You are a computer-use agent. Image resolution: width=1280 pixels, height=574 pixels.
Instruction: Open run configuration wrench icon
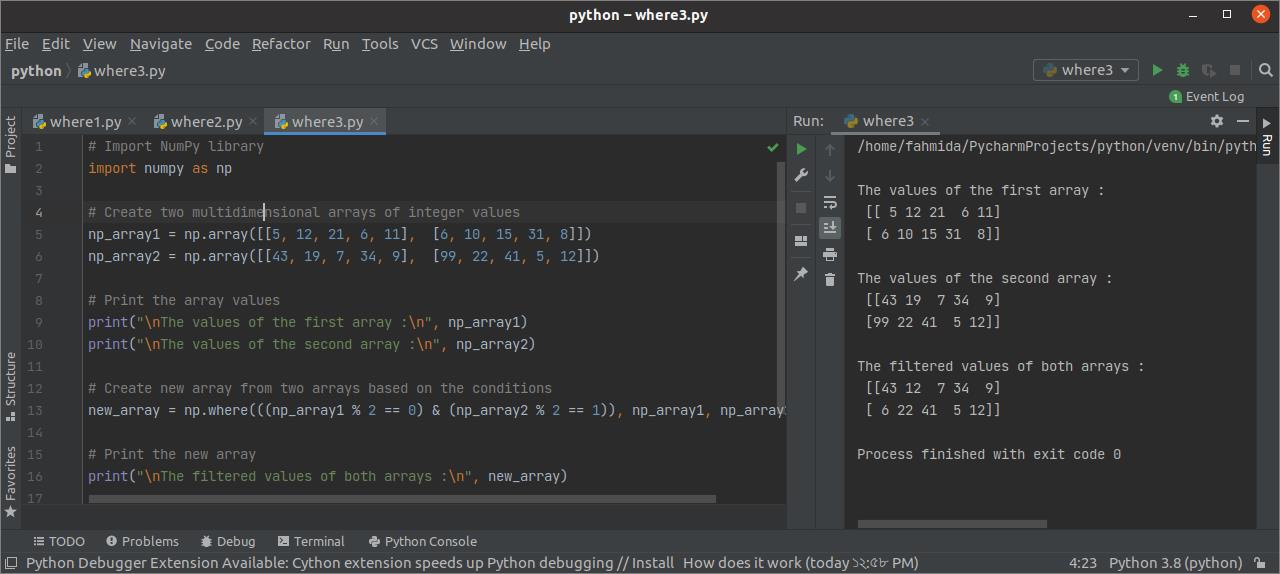click(x=801, y=175)
